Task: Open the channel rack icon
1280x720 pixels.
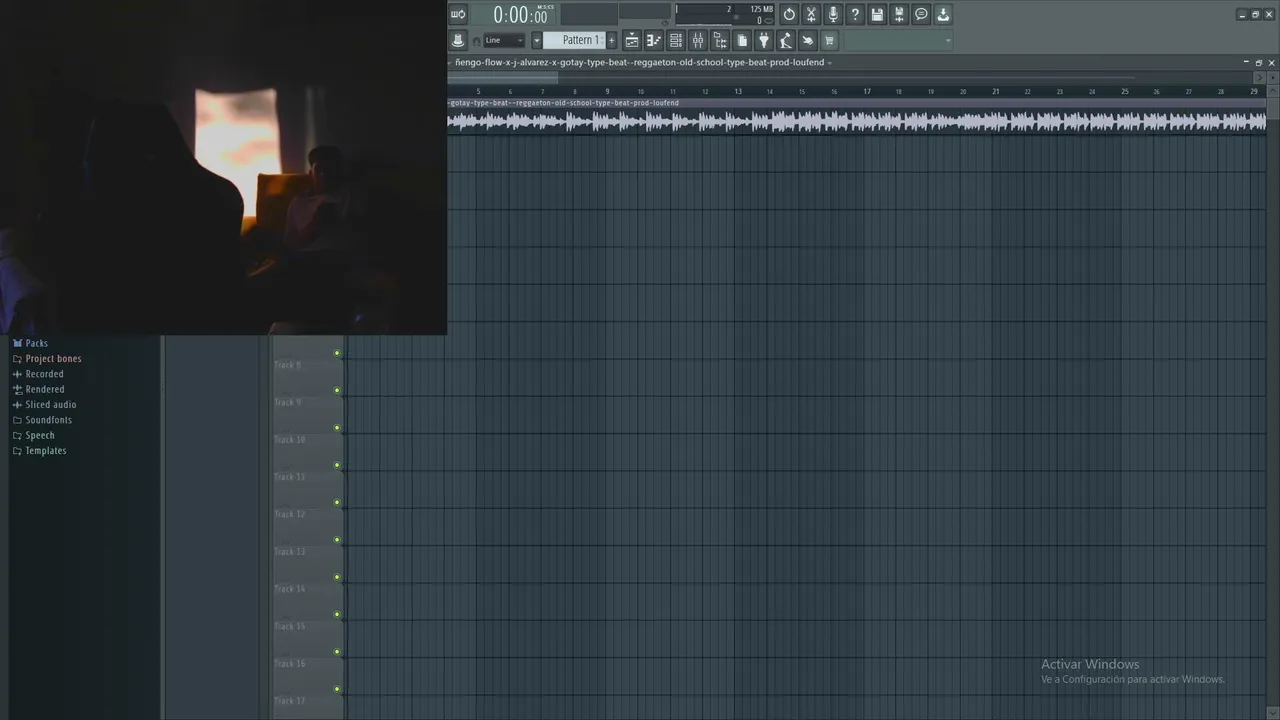Action: pos(676,40)
